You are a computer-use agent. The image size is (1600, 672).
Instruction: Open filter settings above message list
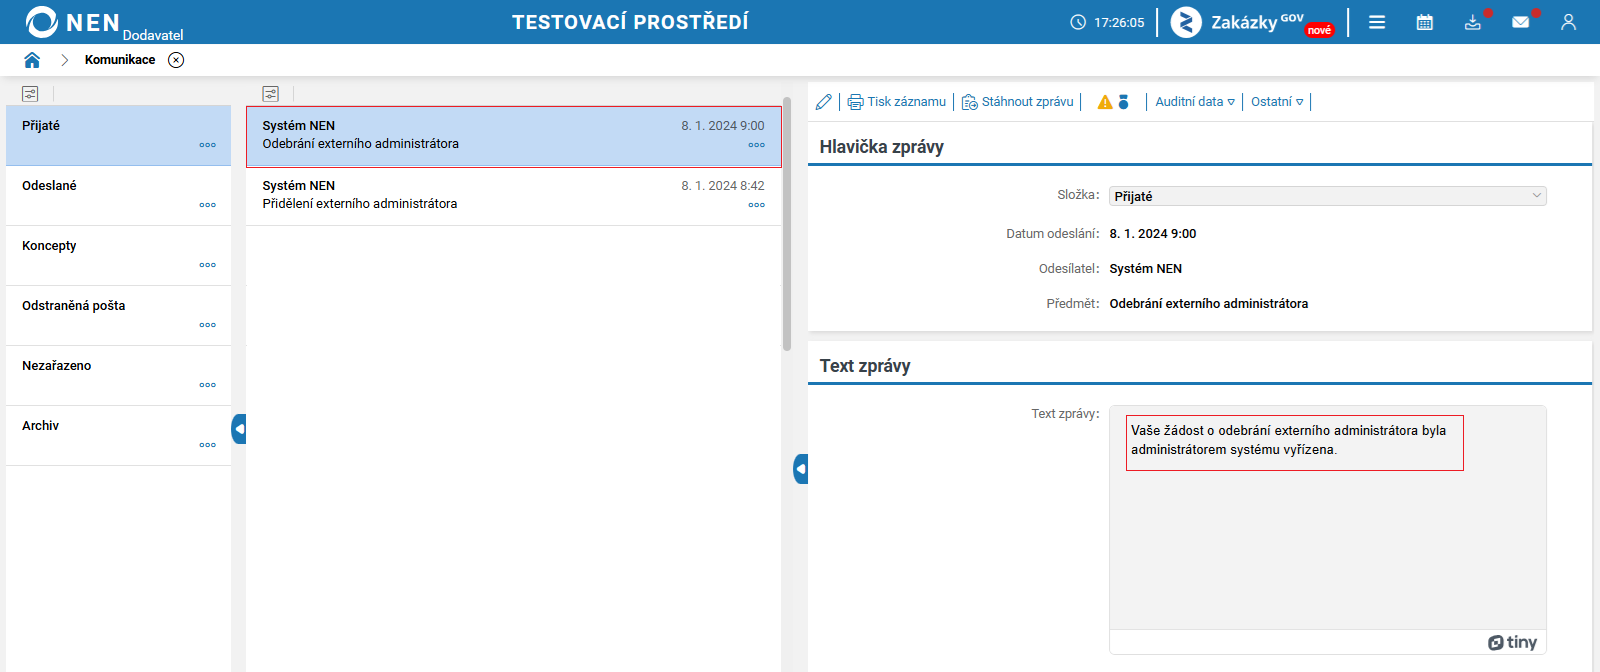pyautogui.click(x=271, y=94)
